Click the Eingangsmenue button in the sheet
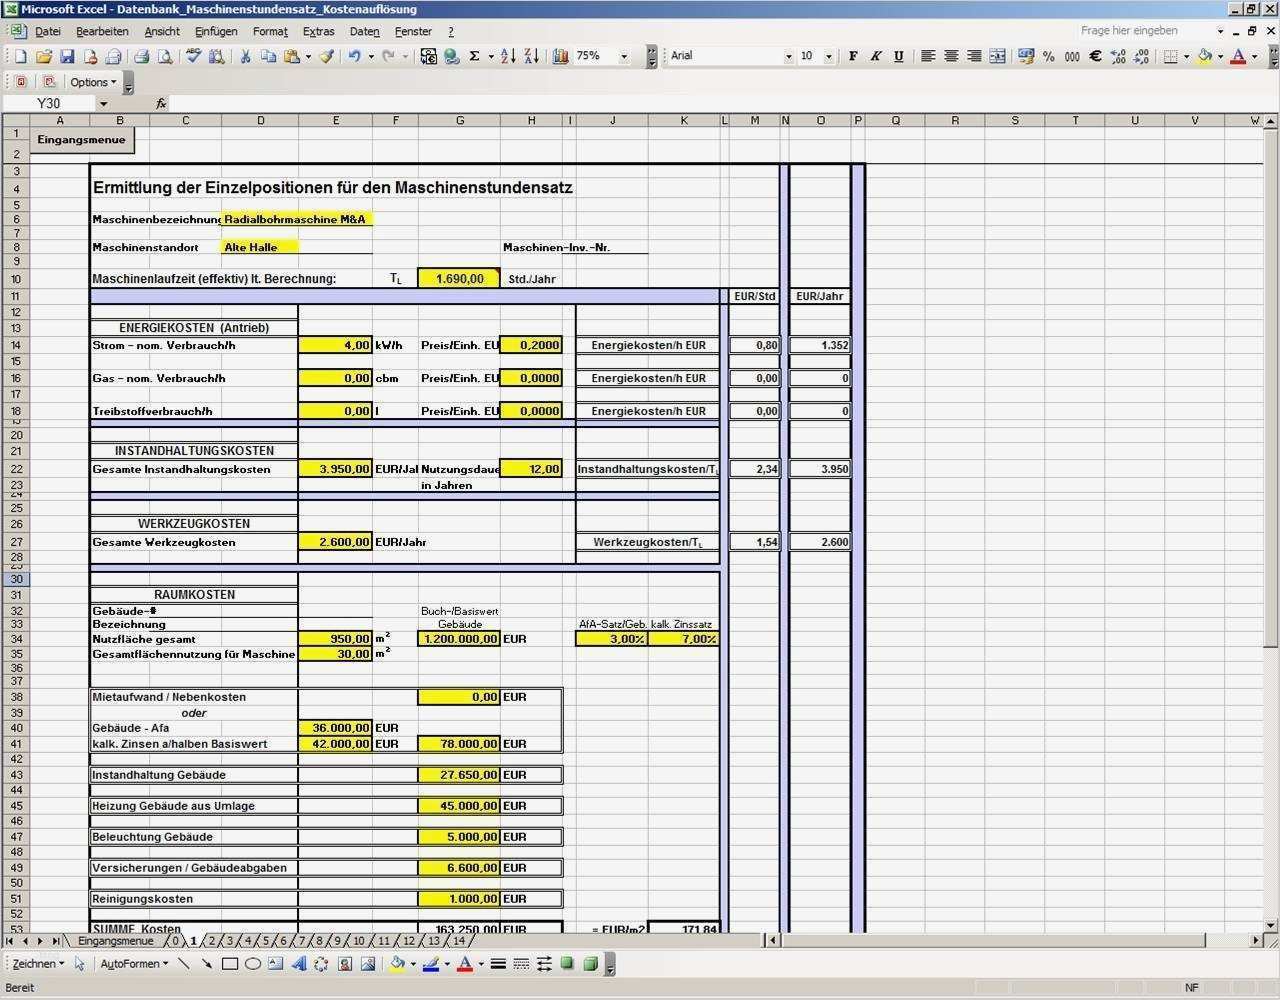This screenshot has width=1280, height=1000. click(x=82, y=140)
